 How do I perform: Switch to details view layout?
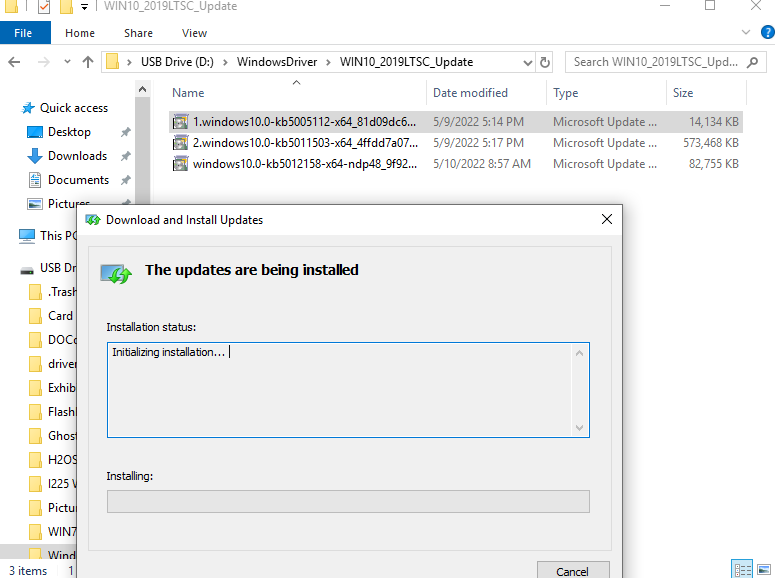(x=741, y=569)
